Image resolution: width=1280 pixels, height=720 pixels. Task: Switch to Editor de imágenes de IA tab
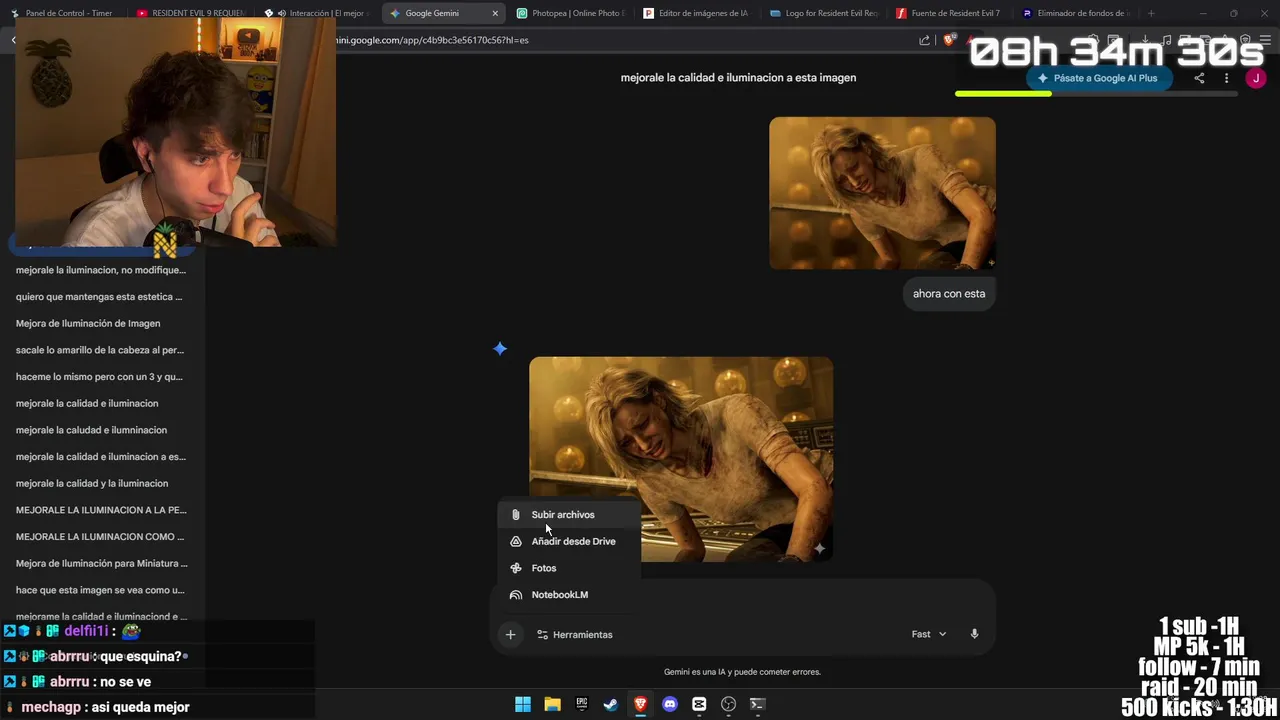(x=697, y=13)
